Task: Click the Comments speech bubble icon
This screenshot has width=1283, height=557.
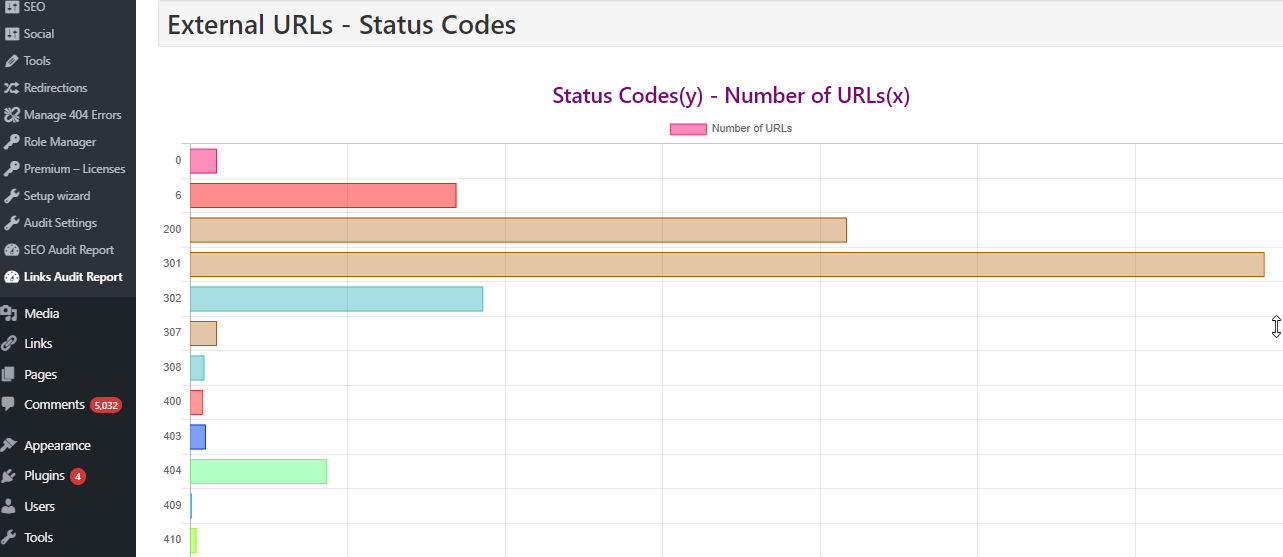Action: 9,405
